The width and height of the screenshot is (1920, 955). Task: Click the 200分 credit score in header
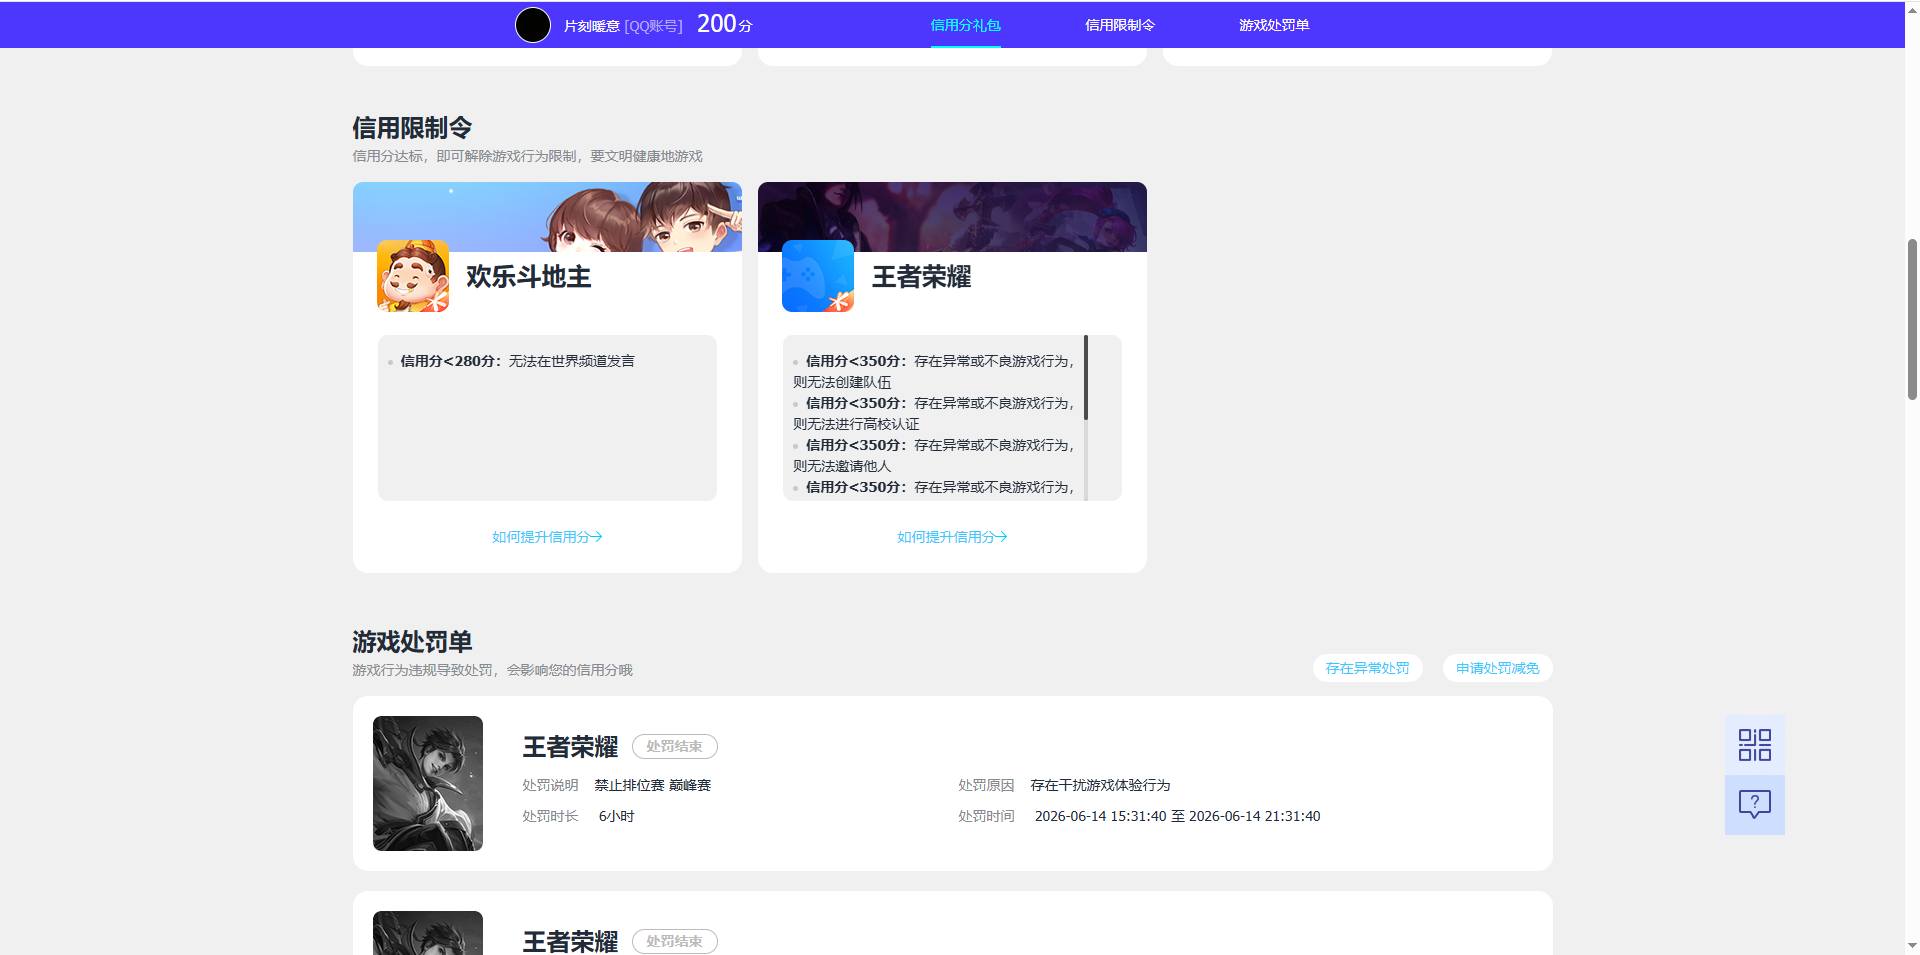(724, 24)
